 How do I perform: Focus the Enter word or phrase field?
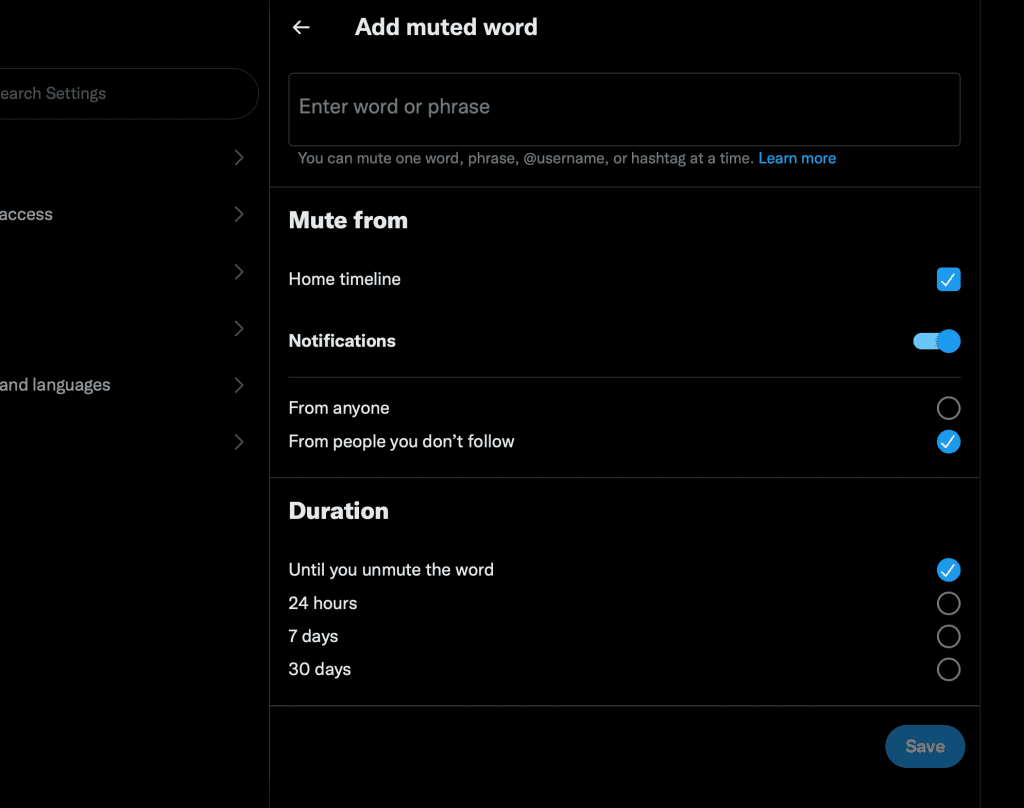click(624, 109)
